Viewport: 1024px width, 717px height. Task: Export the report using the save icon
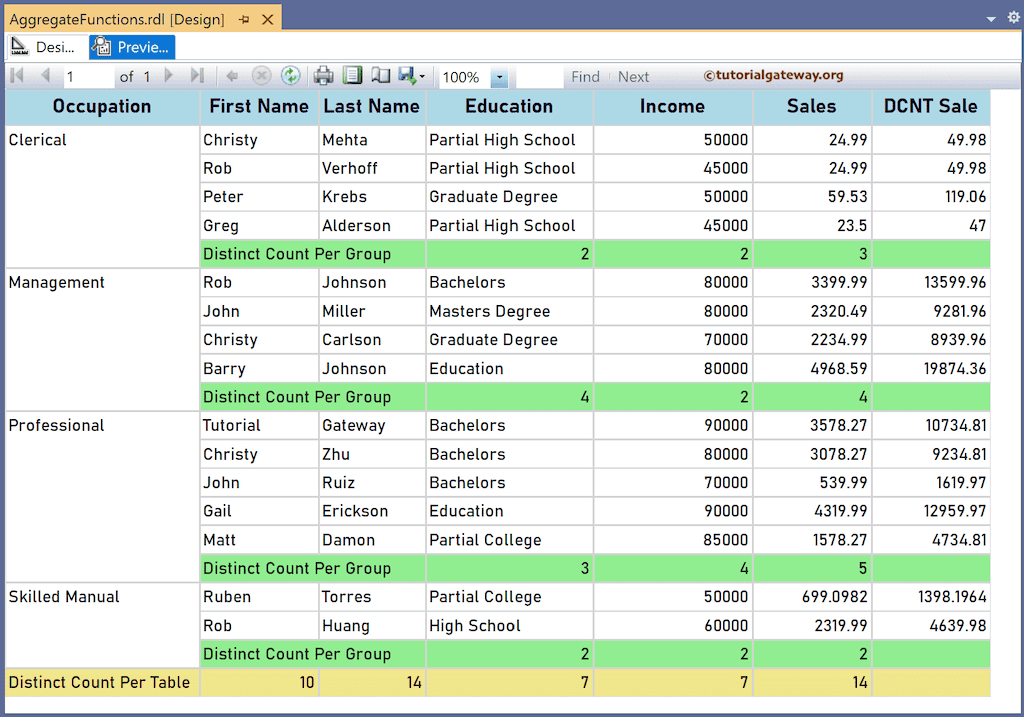click(406, 76)
